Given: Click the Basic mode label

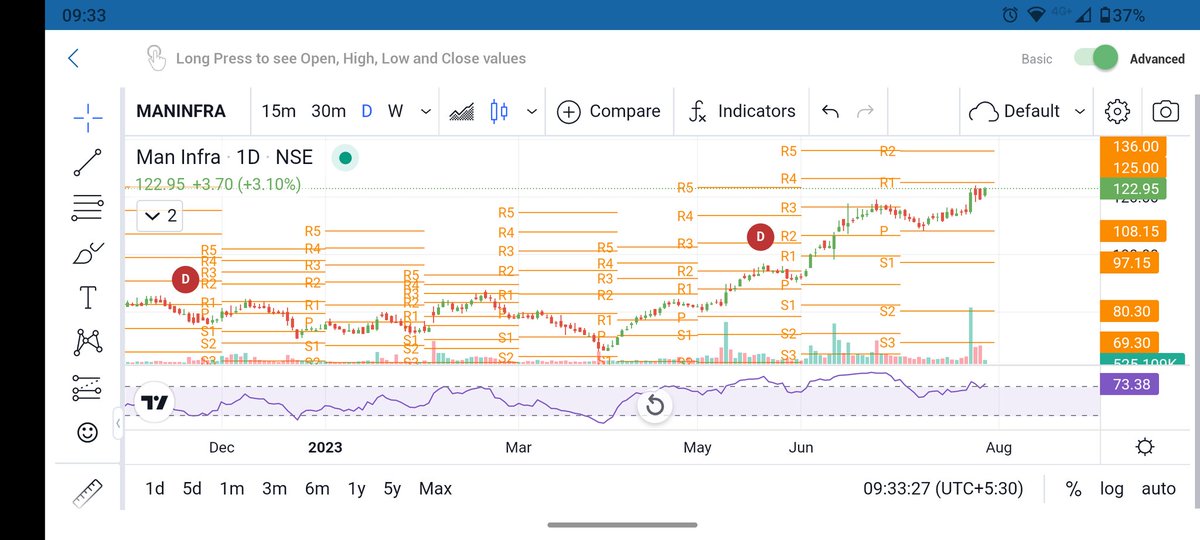Looking at the screenshot, I should (1037, 59).
